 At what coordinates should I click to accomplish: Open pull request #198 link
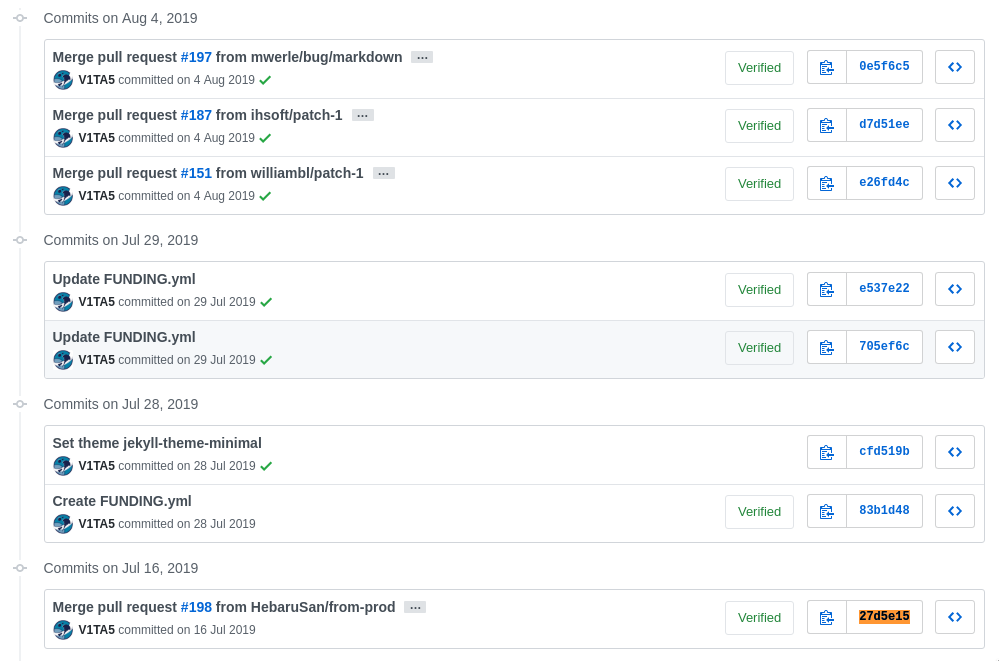click(196, 607)
